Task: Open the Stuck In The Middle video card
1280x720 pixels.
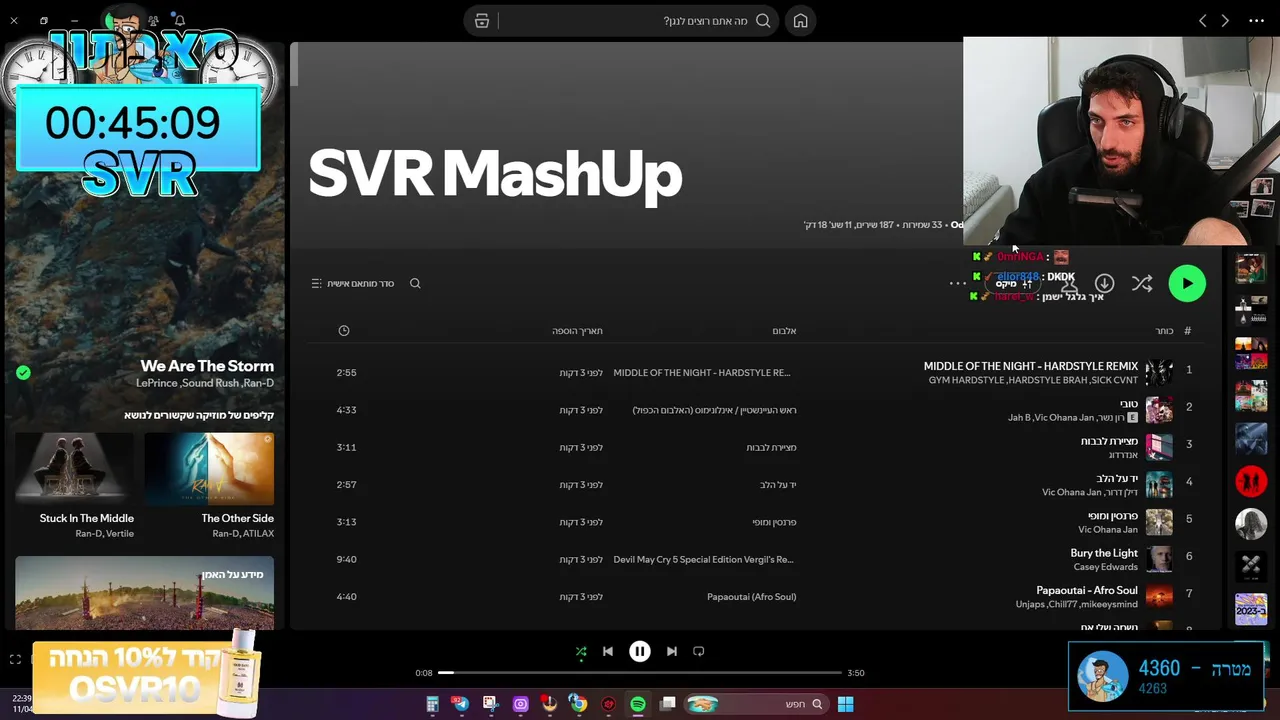Action: (x=74, y=486)
